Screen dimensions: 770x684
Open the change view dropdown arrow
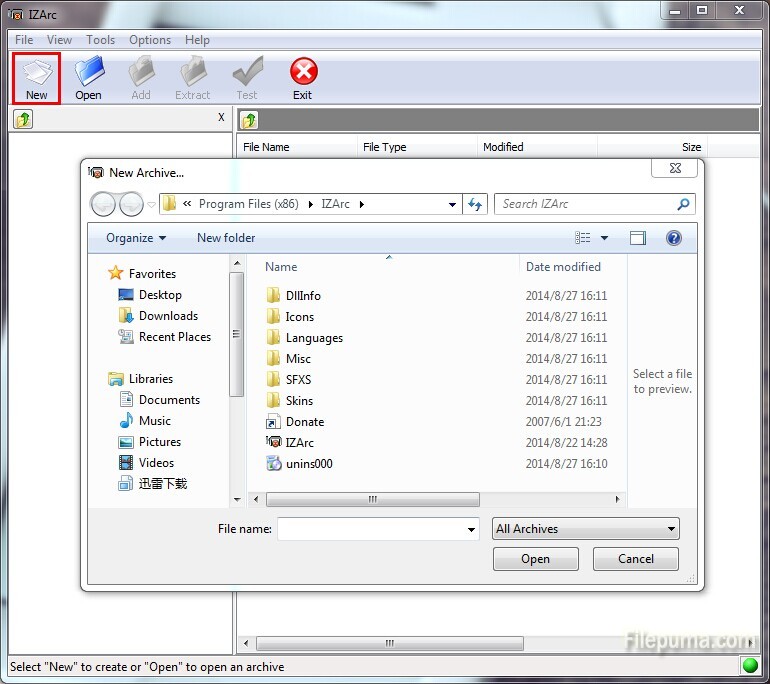pyautogui.click(x=604, y=238)
